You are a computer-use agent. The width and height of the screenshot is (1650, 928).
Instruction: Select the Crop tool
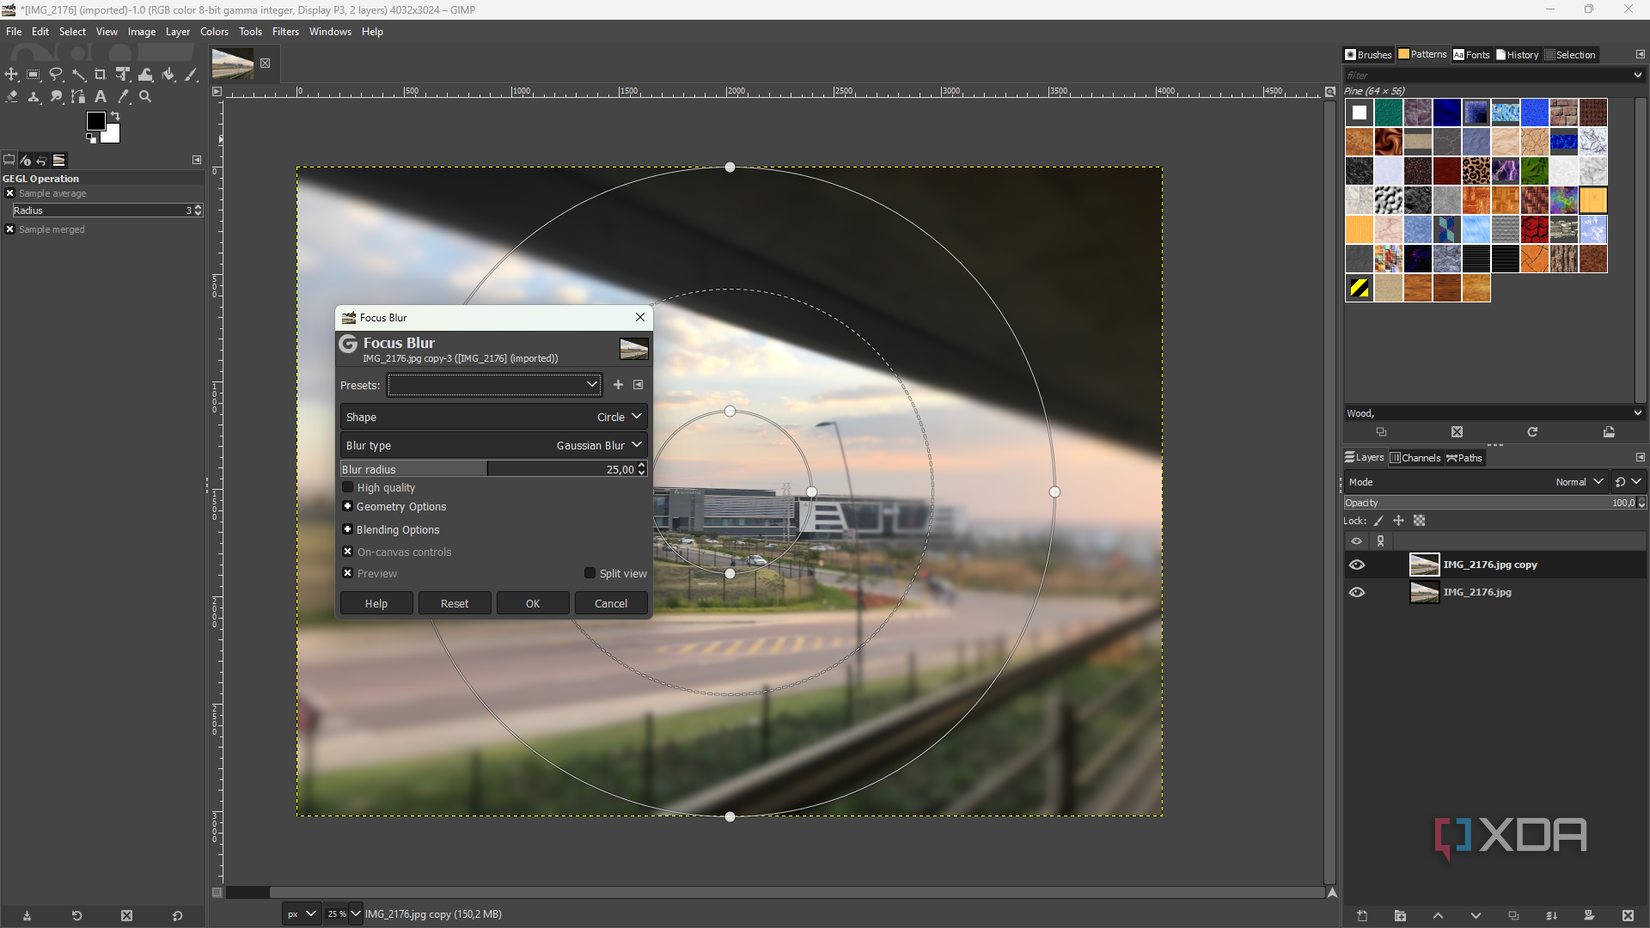100,74
